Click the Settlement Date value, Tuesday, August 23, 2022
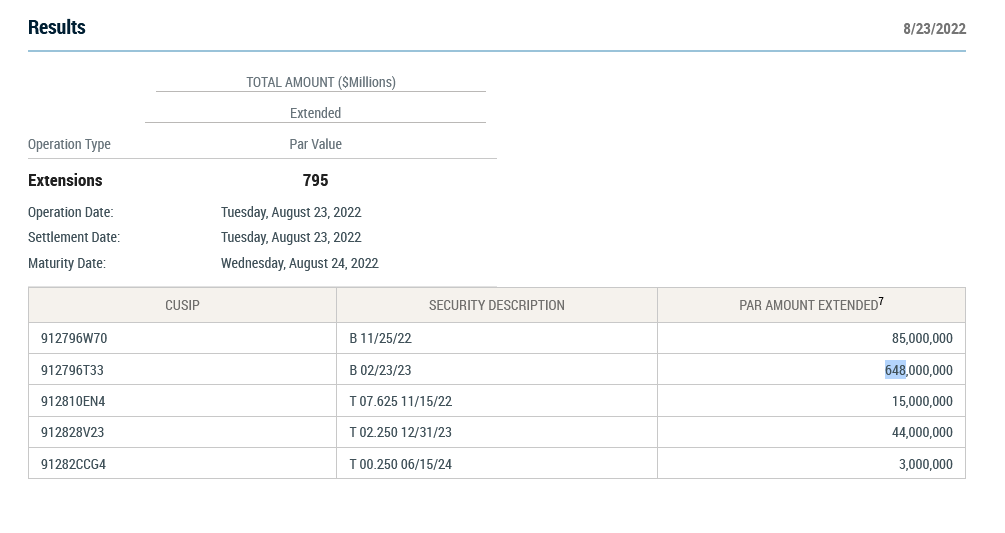 291,237
